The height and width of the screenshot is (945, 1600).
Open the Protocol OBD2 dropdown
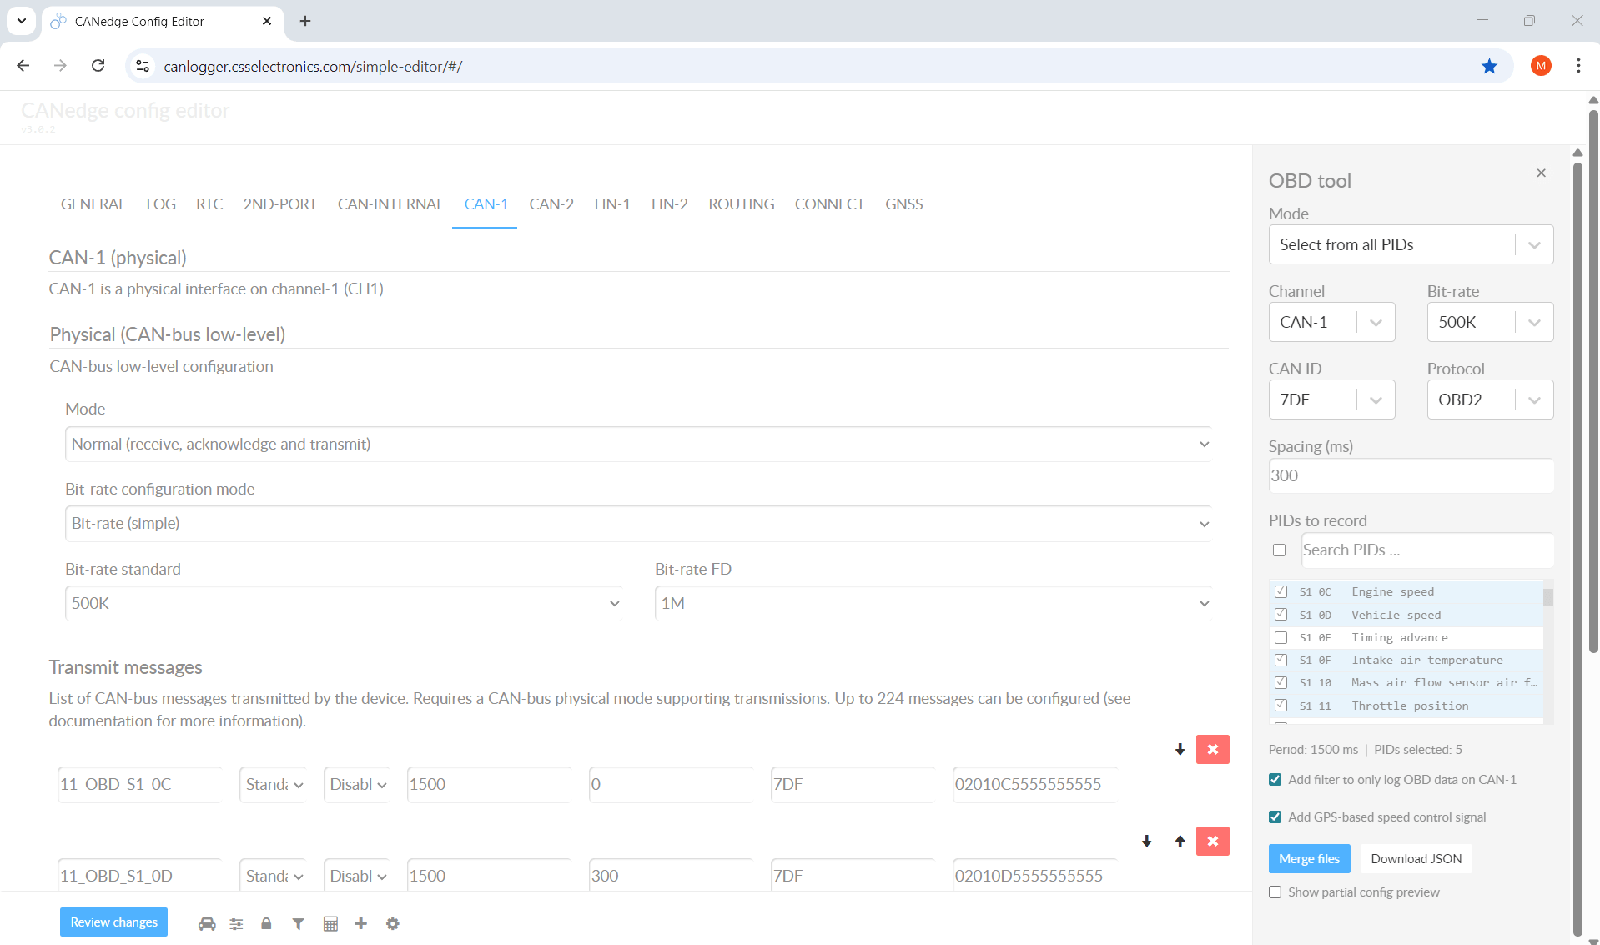tap(1490, 400)
